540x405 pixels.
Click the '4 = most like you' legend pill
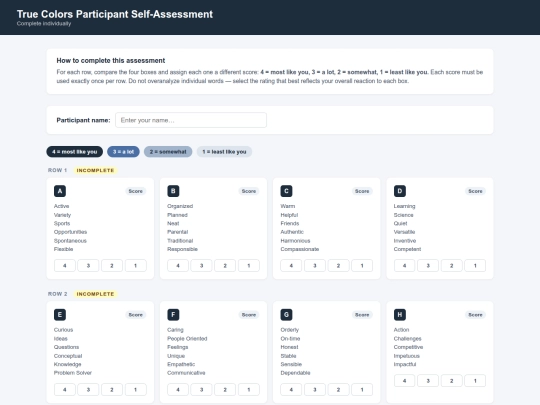pos(75,152)
